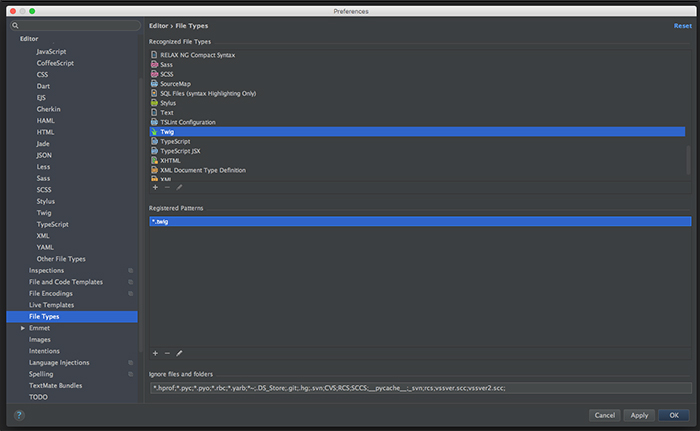The width and height of the screenshot is (700, 431).
Task: Click the SQL Files type icon
Action: click(154, 93)
